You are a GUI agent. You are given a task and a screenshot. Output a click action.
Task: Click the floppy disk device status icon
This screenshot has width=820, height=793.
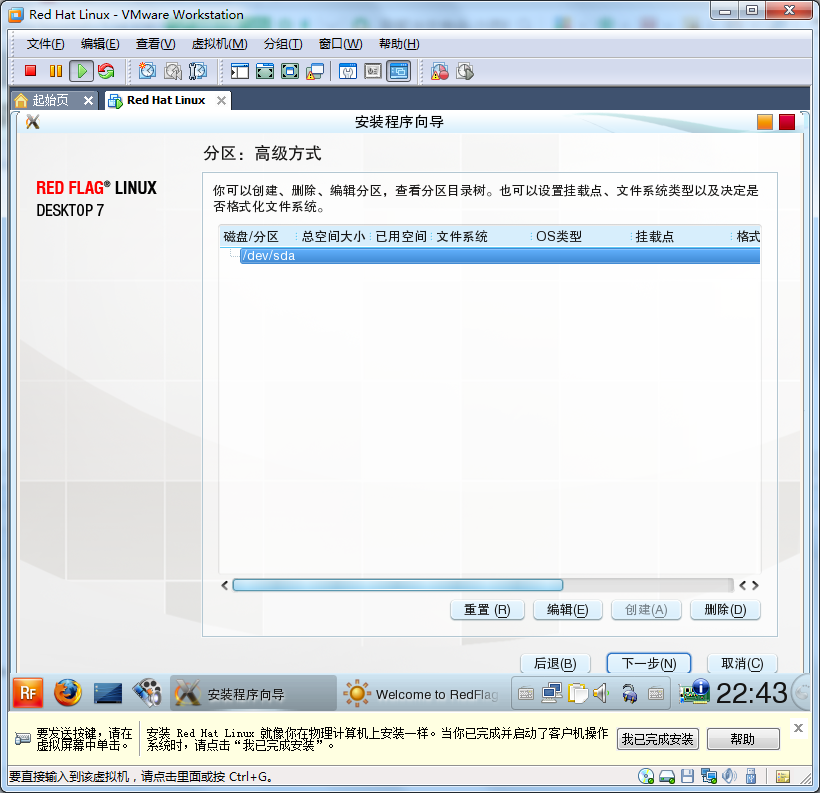[688, 776]
